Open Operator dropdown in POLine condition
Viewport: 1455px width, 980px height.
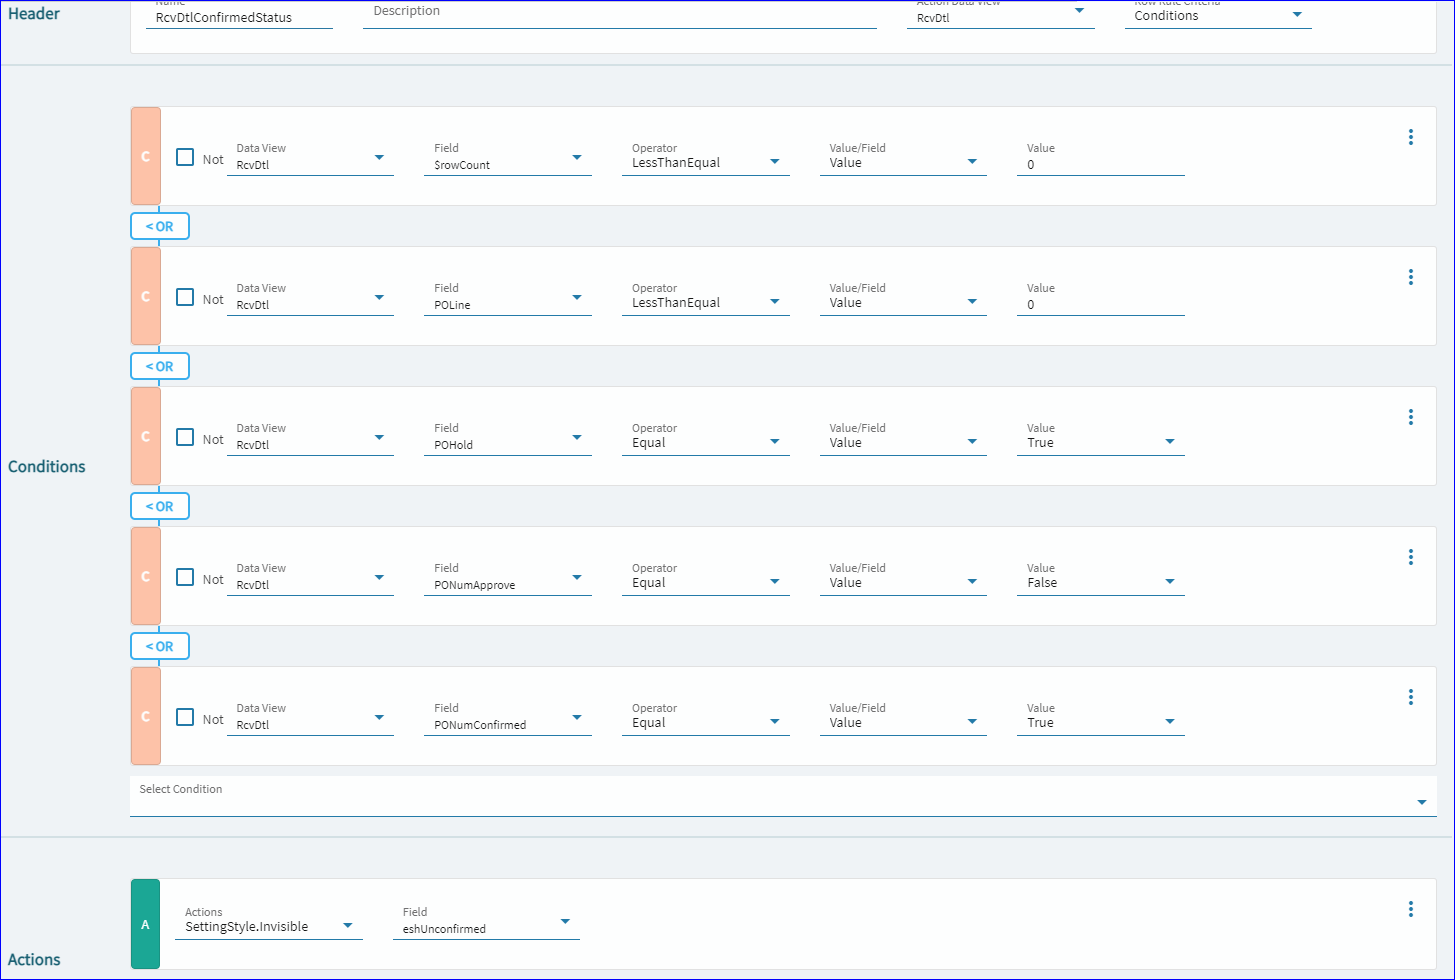tap(706, 298)
